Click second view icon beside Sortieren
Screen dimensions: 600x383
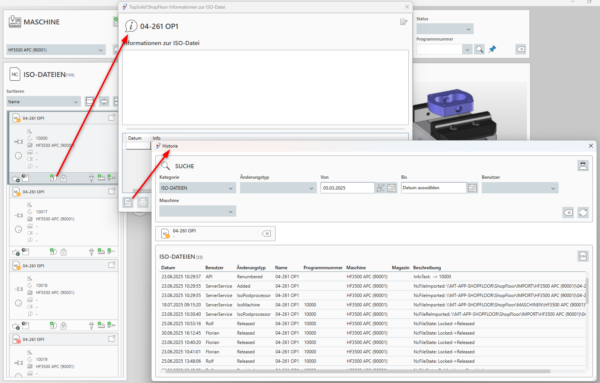pyautogui.click(x=104, y=101)
